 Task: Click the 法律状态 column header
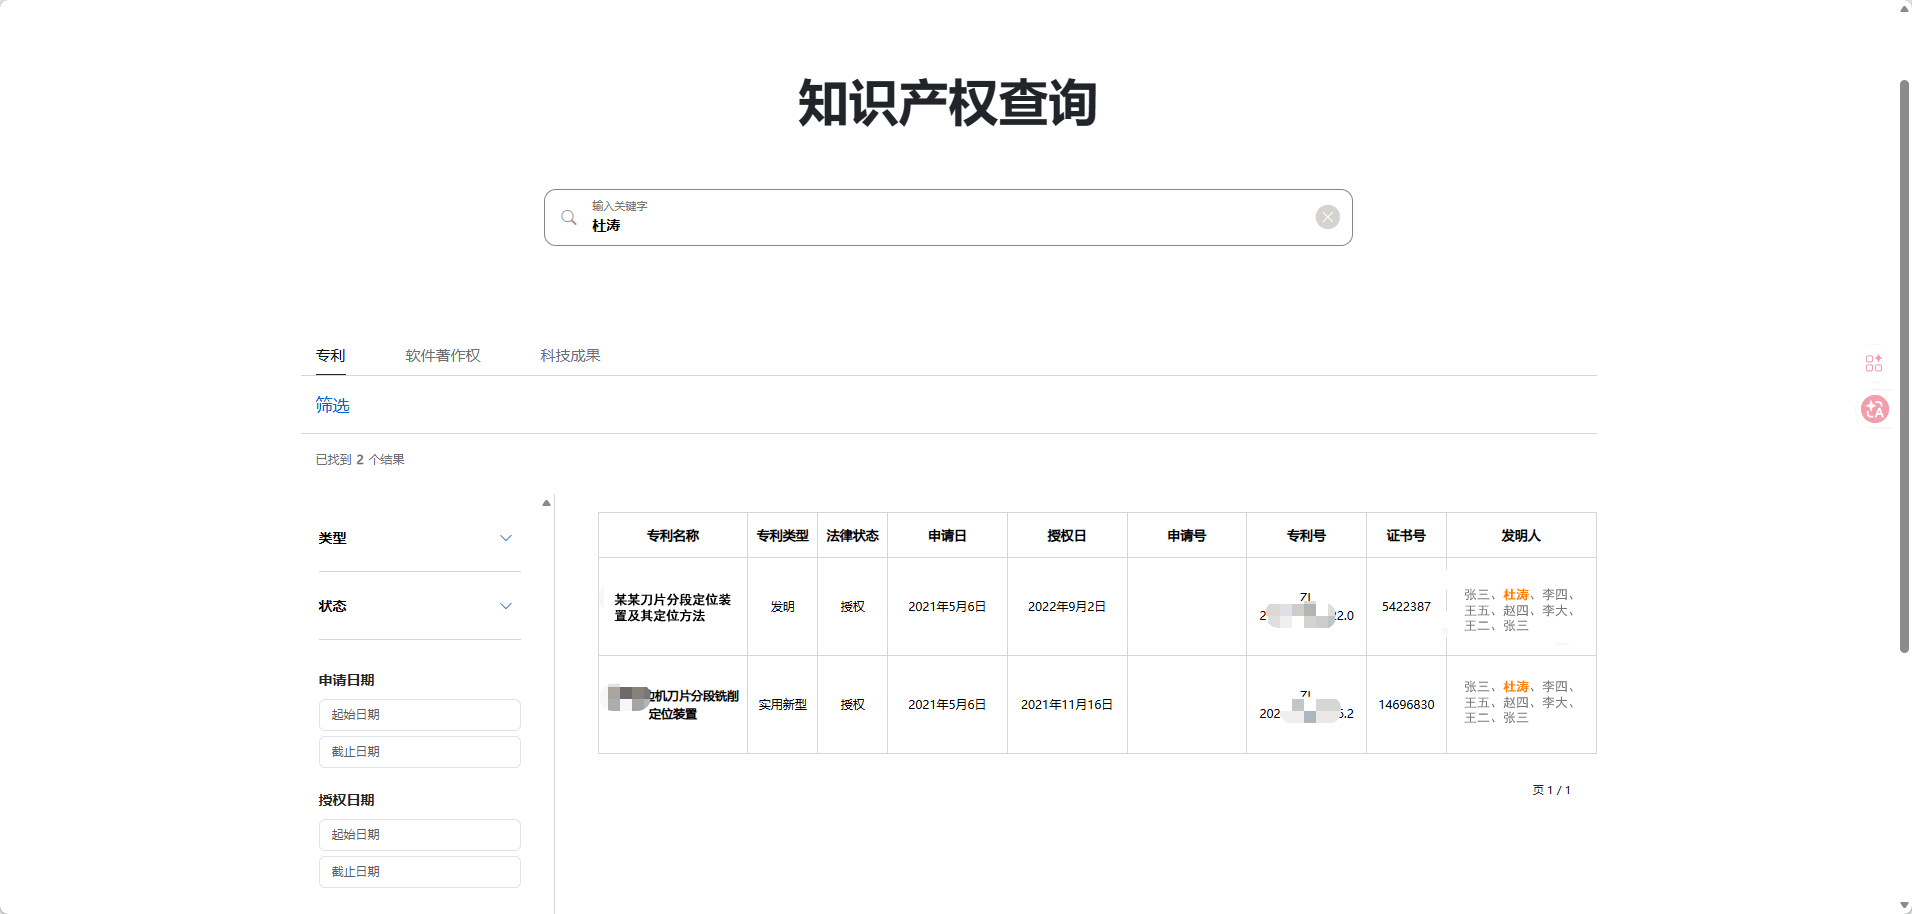[x=852, y=536]
